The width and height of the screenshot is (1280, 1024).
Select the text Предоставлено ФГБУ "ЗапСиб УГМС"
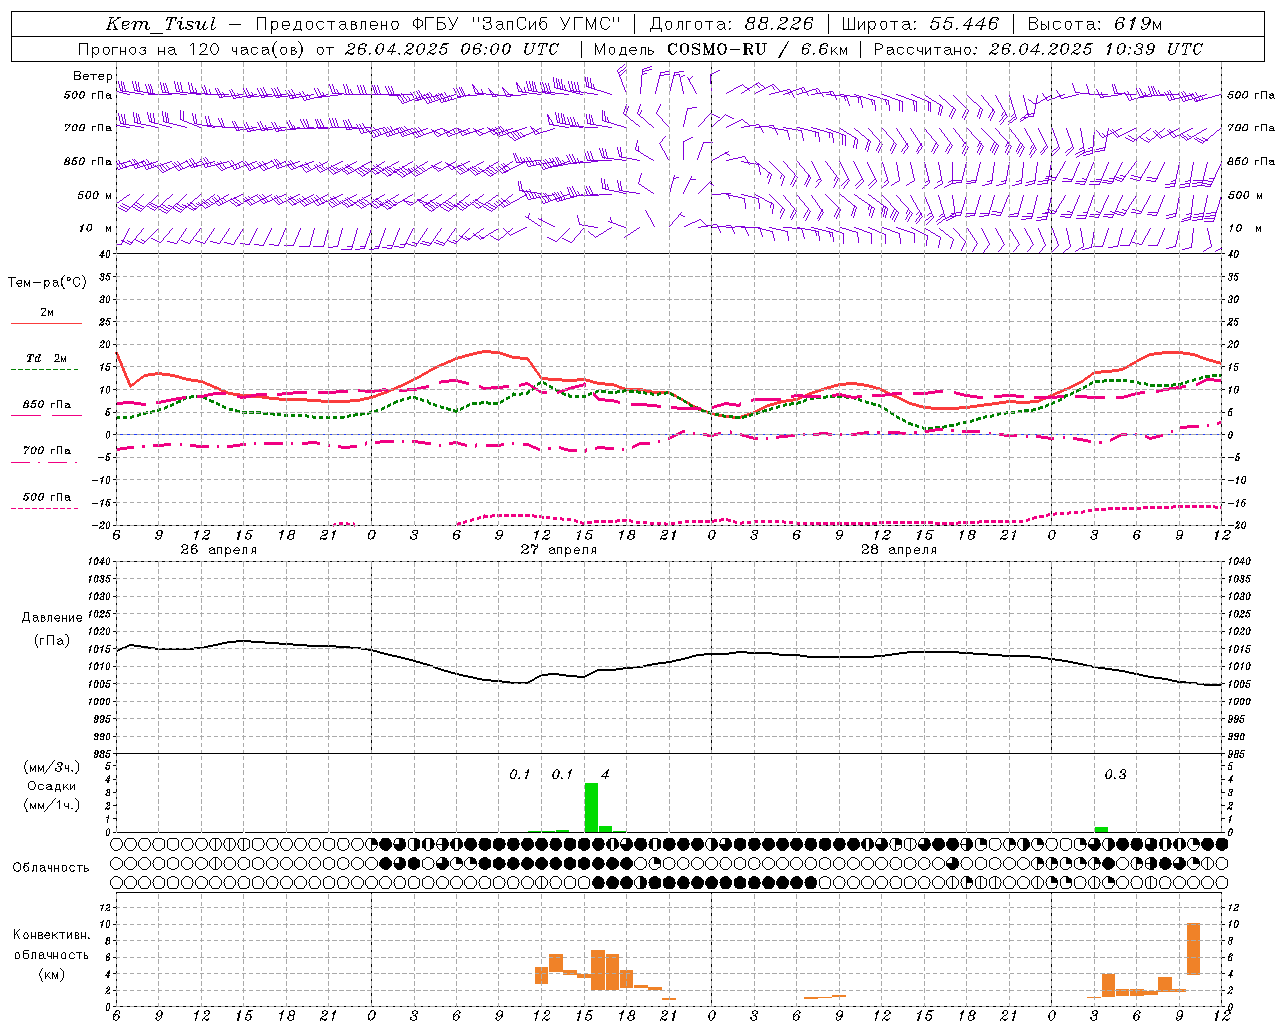tap(439, 24)
